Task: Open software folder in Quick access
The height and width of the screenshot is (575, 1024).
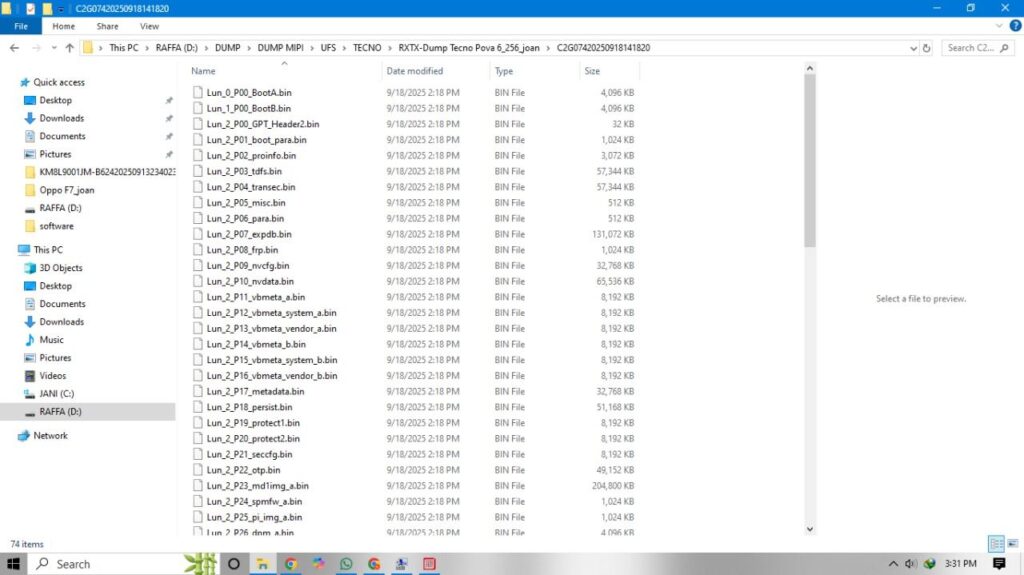Action: click(x=56, y=226)
